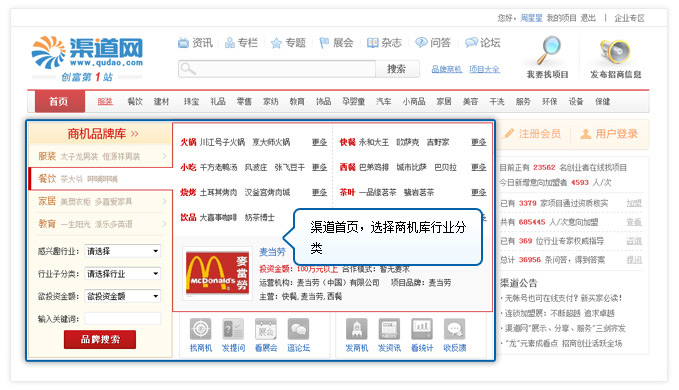Open the 发提问 question icon
This screenshot has height=390, width=679.
(x=233, y=329)
